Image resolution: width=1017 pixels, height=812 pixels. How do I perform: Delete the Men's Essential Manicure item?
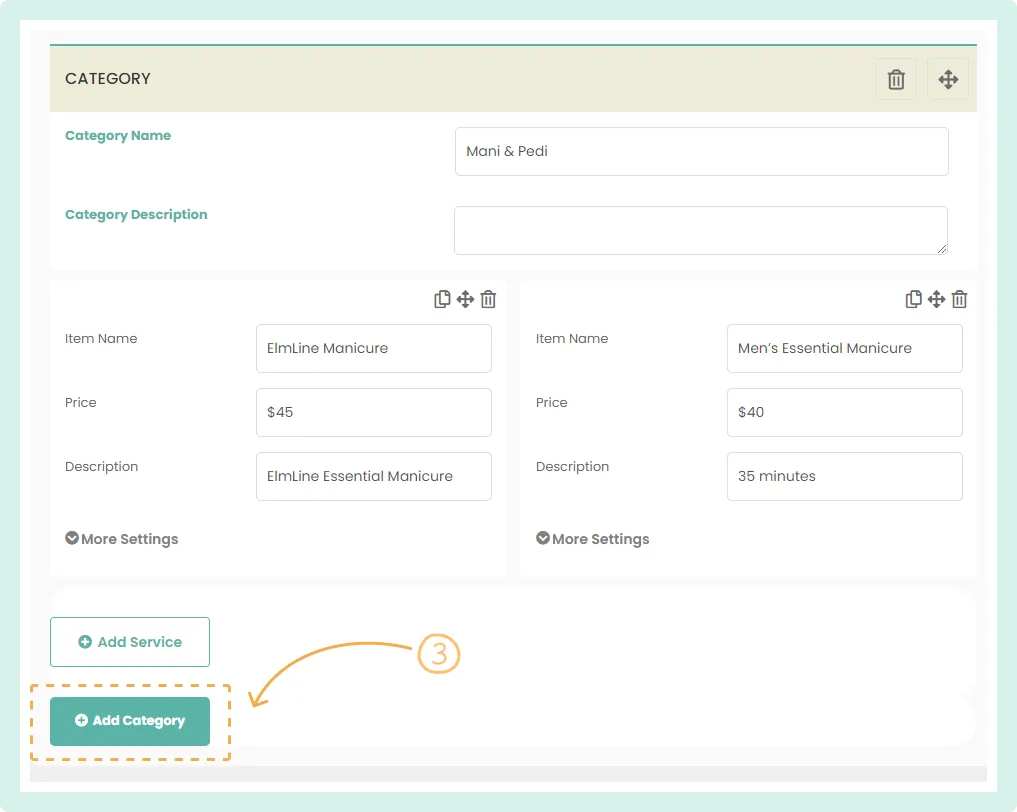coord(959,299)
